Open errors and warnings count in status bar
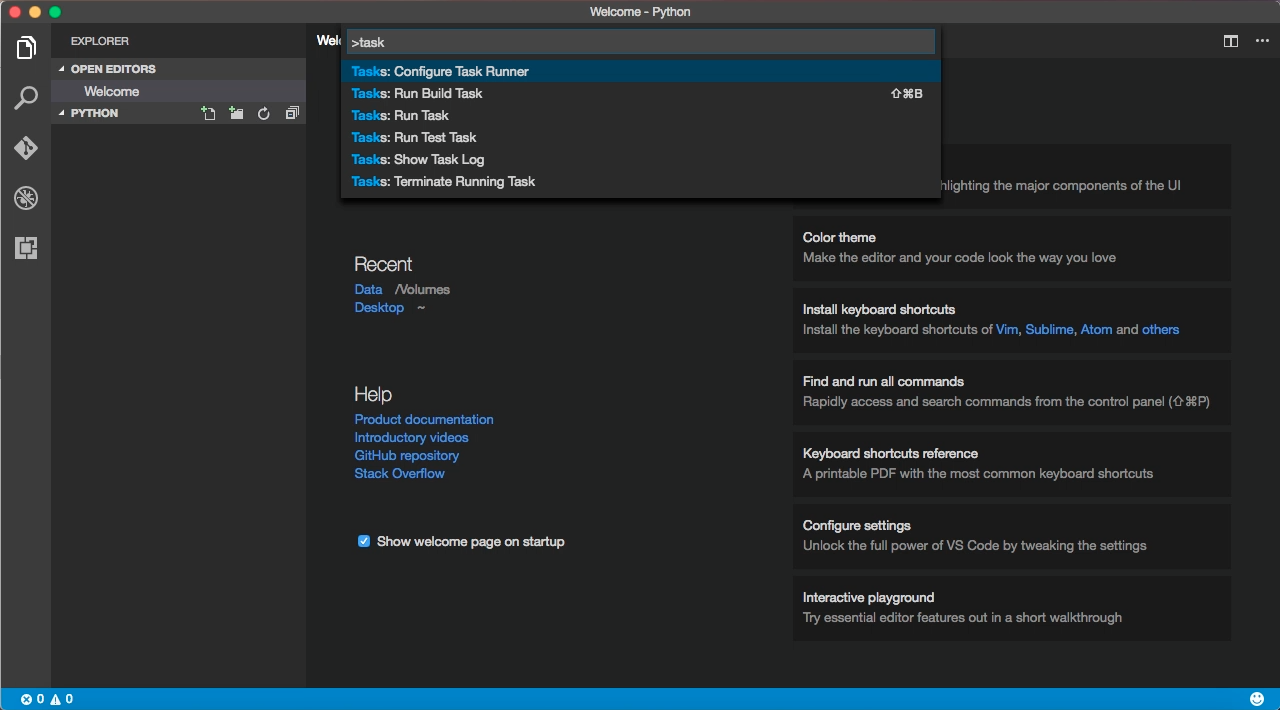This screenshot has width=1280, height=710. pos(47,699)
